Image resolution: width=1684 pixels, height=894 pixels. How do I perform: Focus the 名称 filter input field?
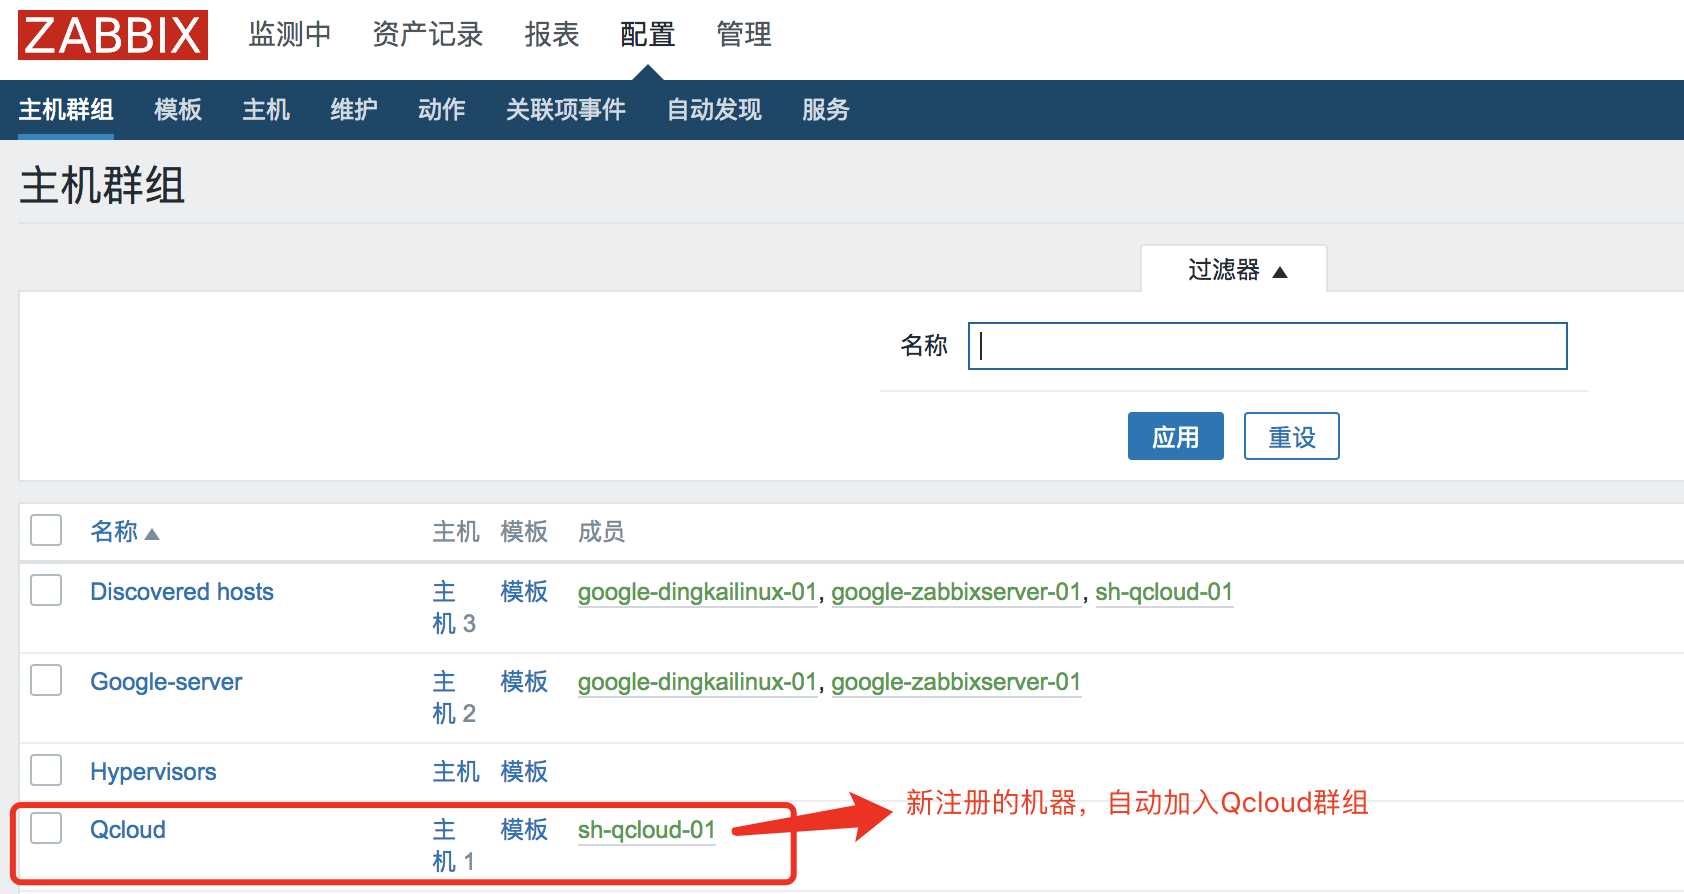(1267, 346)
